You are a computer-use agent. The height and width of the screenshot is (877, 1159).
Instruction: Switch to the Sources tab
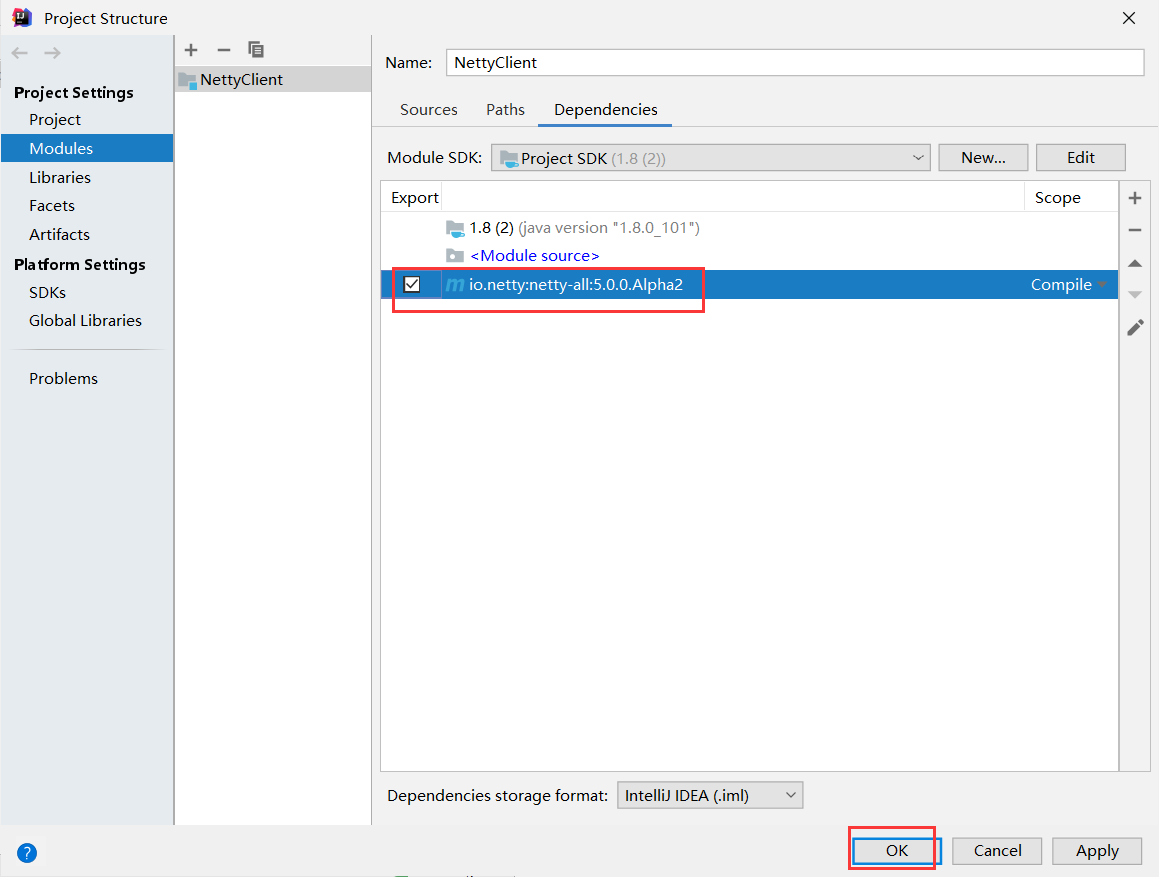(x=429, y=109)
